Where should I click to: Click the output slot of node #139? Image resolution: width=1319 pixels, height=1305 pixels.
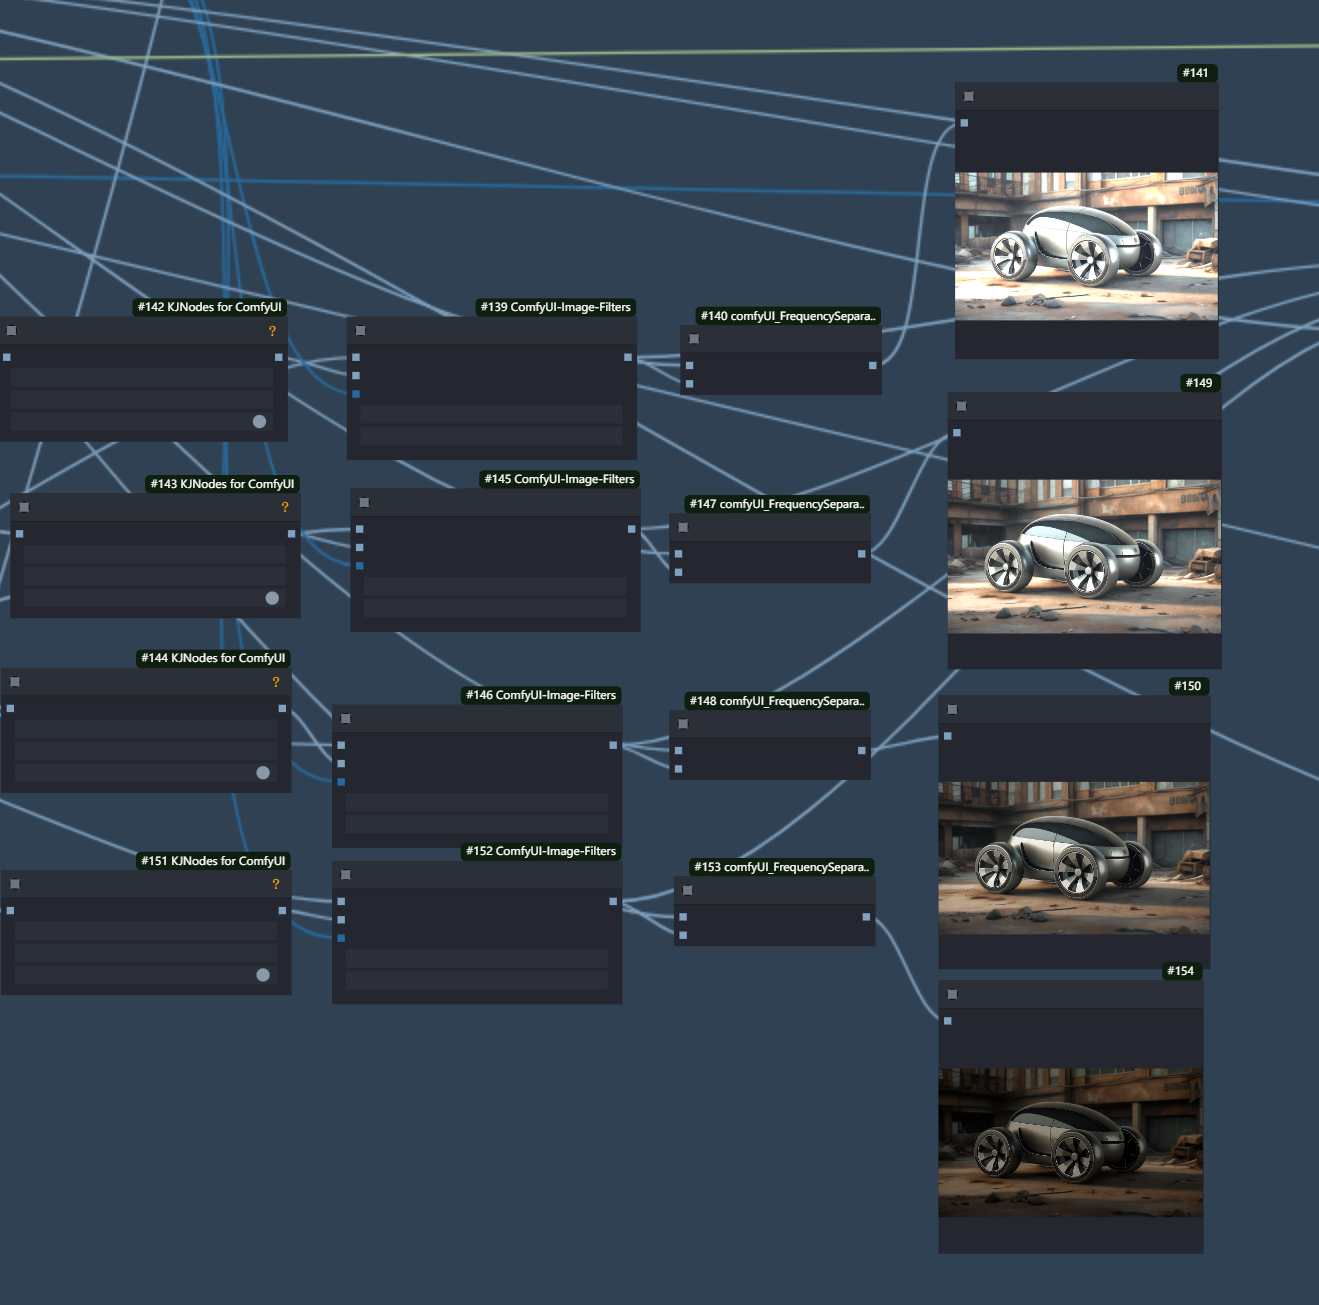point(628,357)
